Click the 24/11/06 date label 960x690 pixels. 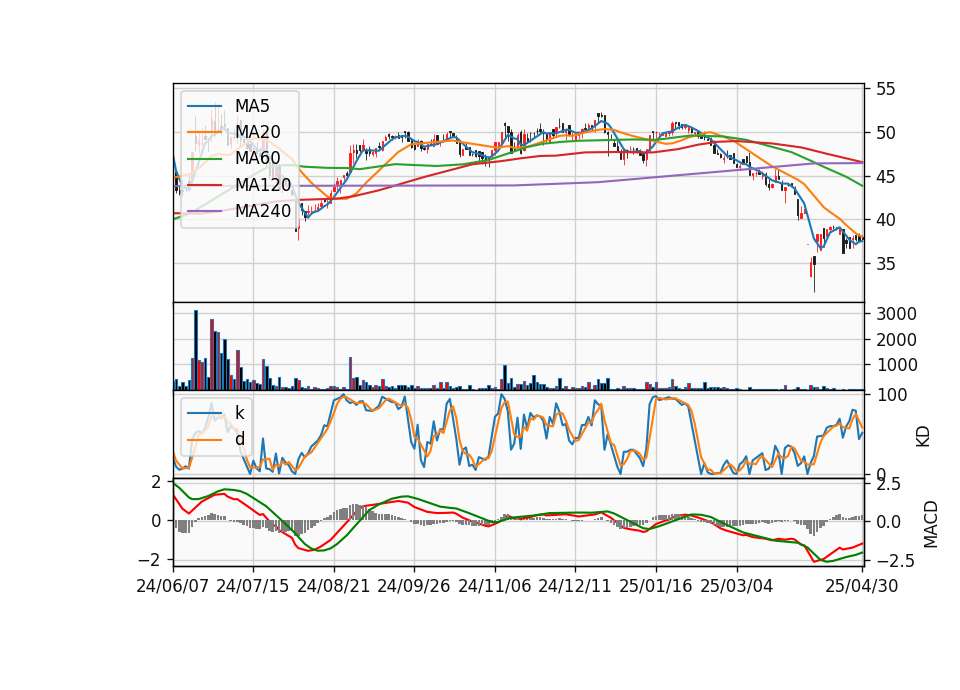click(x=495, y=586)
